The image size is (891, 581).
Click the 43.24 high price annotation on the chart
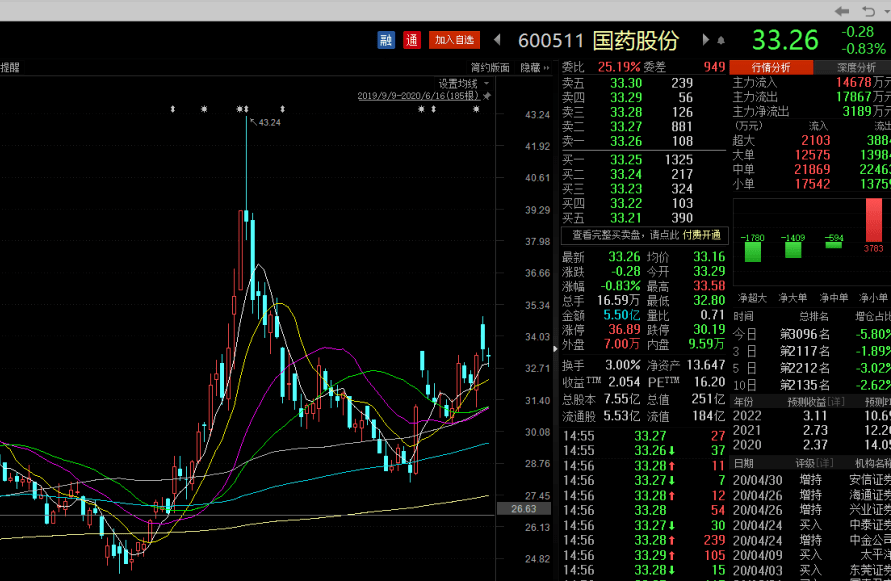[x=269, y=122]
